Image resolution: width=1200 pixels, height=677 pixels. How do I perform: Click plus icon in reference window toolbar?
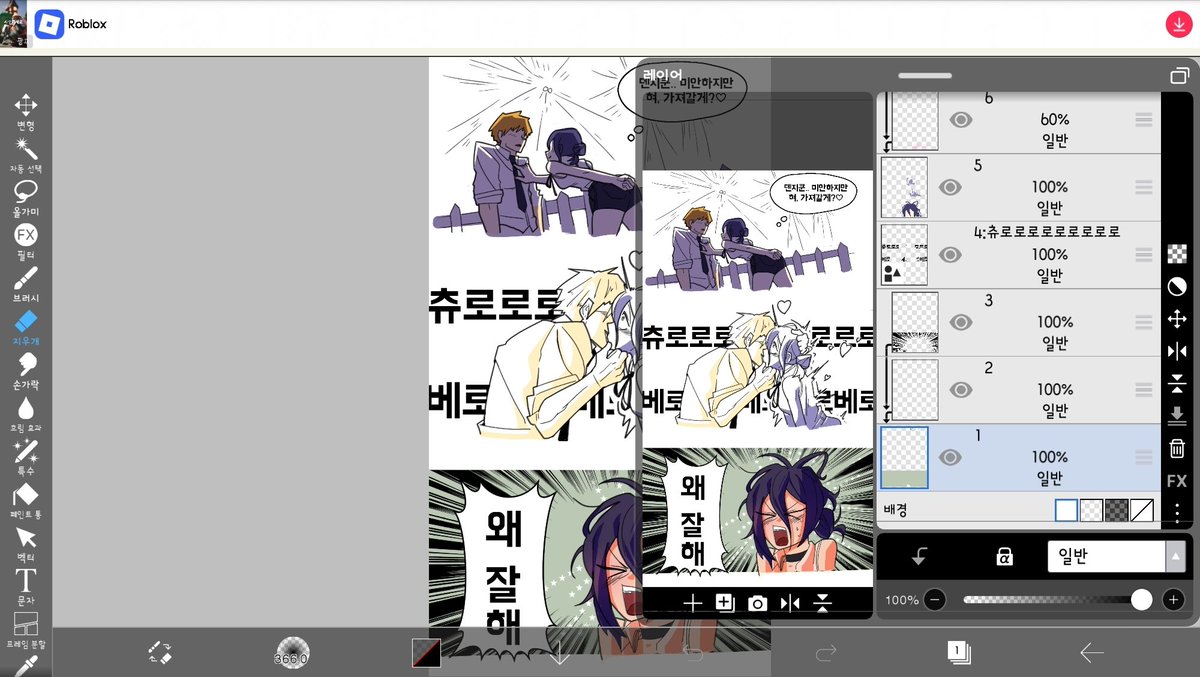click(692, 602)
